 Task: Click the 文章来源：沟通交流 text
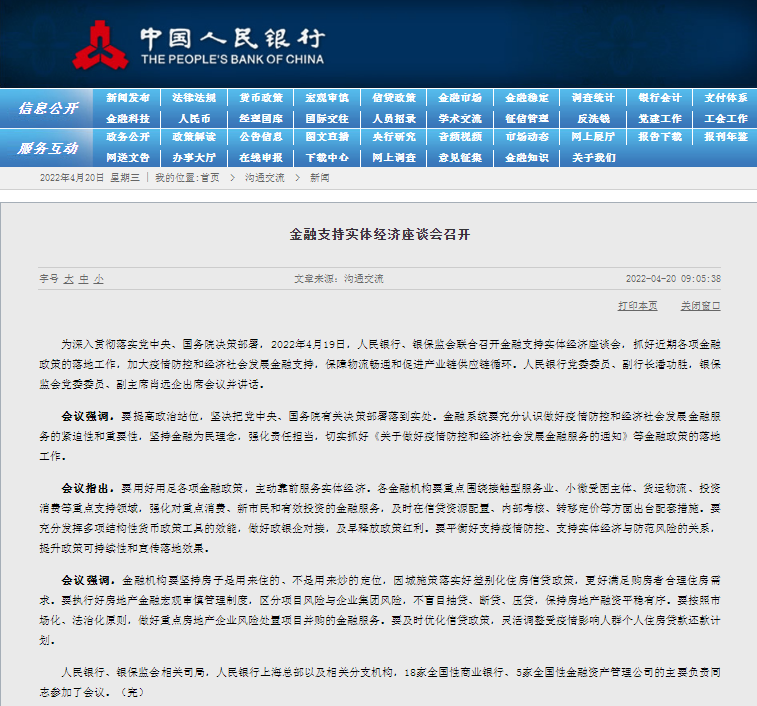tap(339, 279)
